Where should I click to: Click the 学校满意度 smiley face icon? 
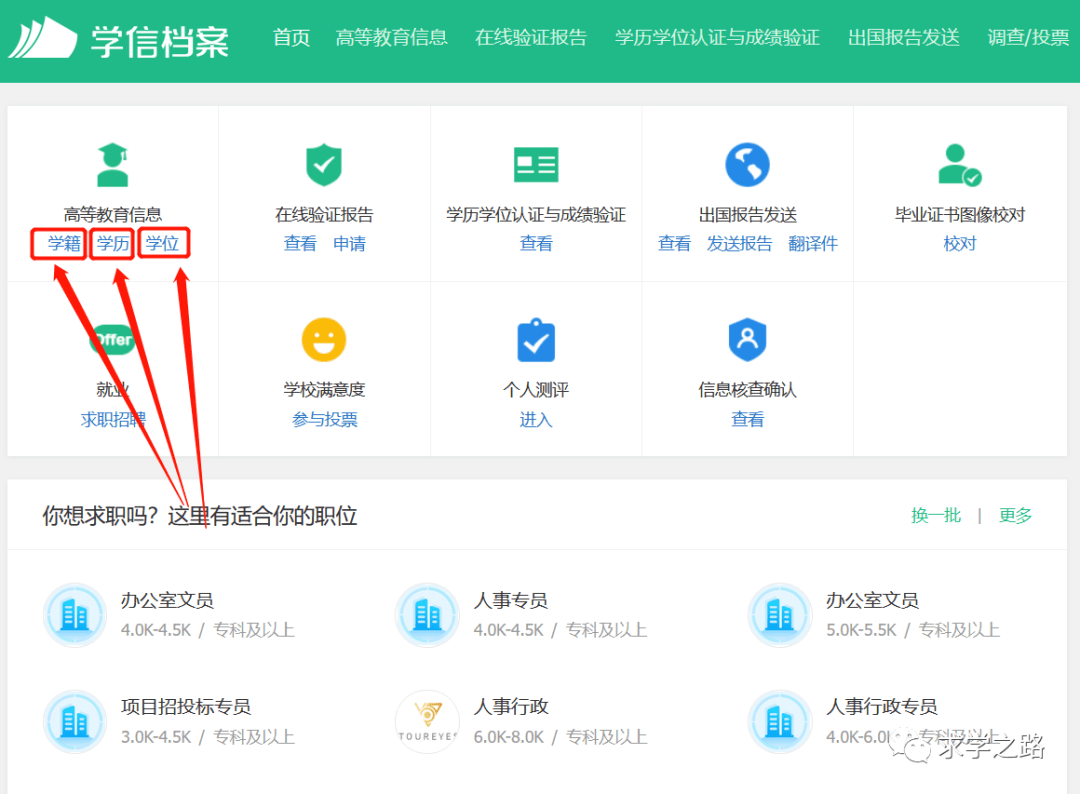click(323, 339)
